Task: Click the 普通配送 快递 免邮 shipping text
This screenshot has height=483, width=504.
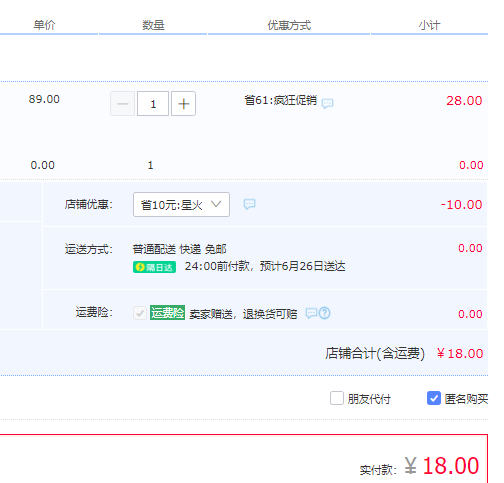Action: click(x=179, y=249)
